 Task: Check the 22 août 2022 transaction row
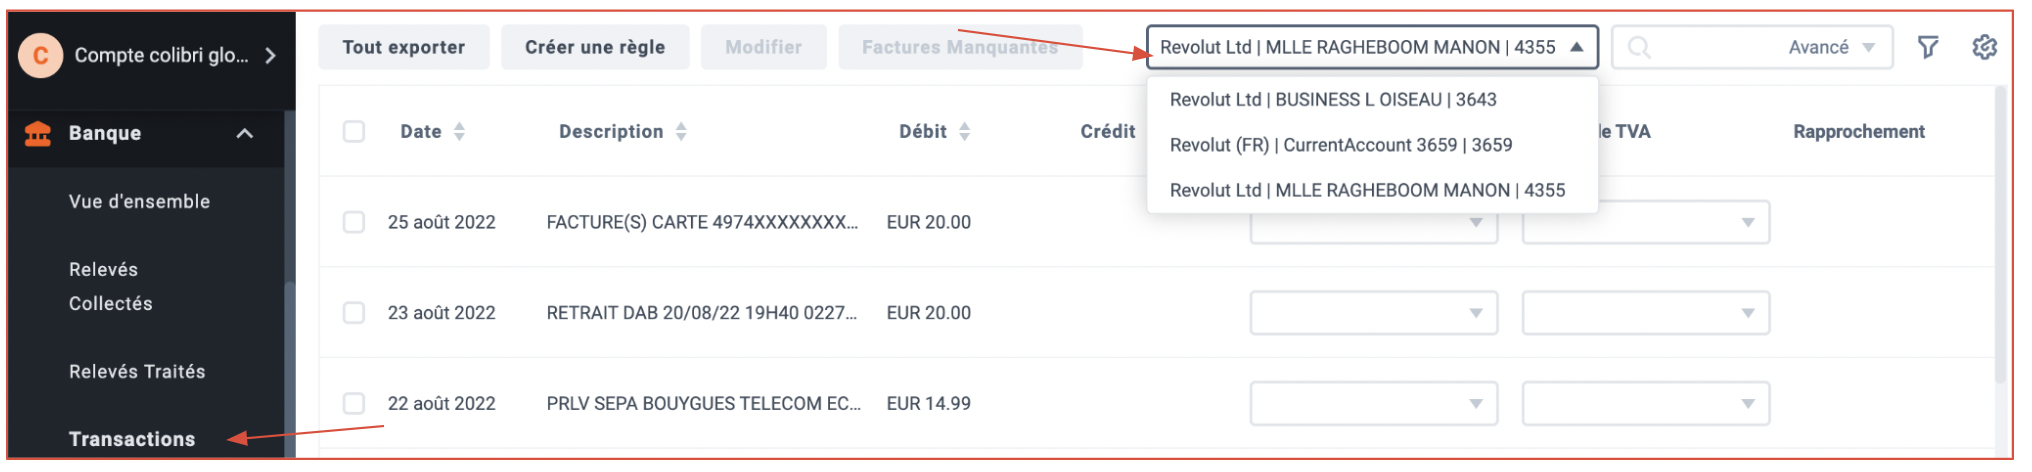pyautogui.click(x=354, y=403)
